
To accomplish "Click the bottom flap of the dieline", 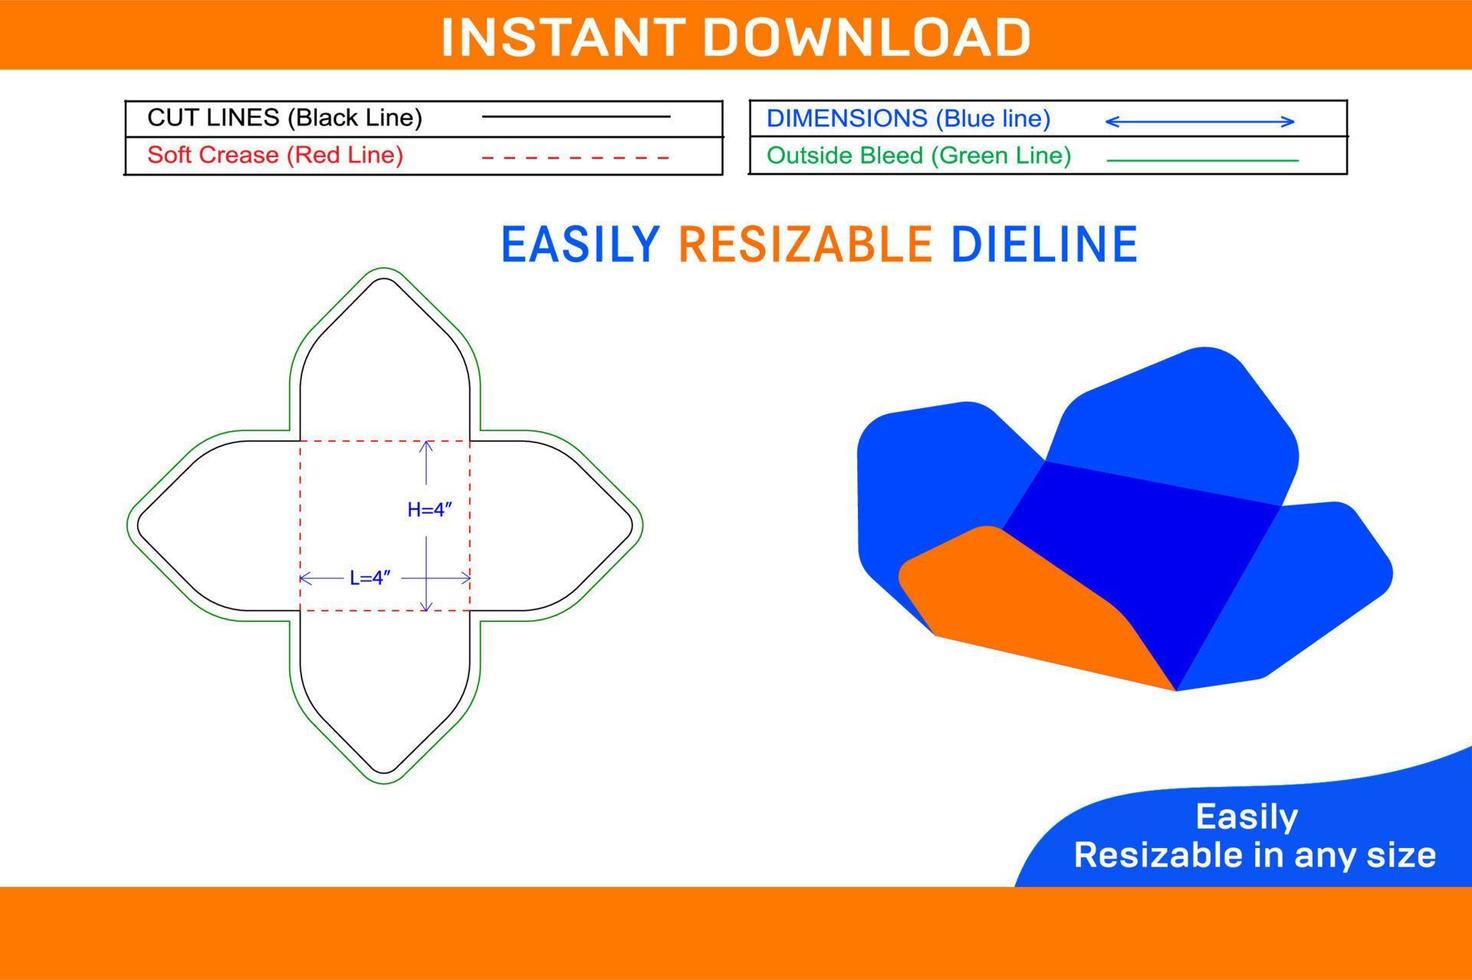I will click(x=385, y=692).
